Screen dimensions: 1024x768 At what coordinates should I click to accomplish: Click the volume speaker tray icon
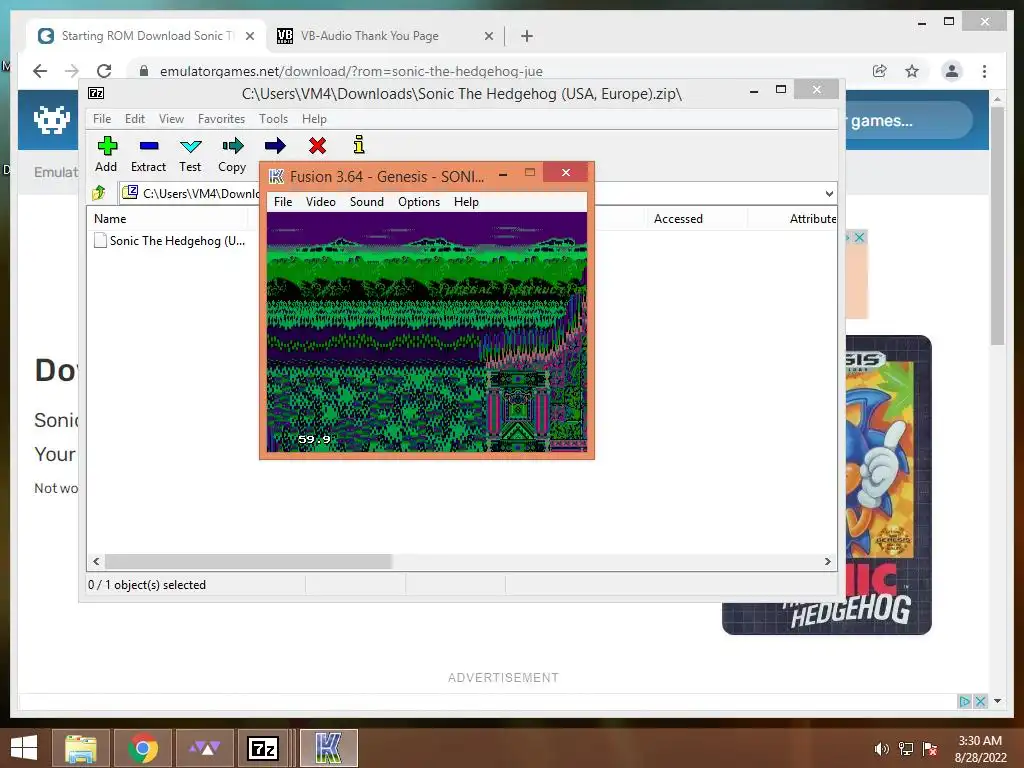(x=881, y=749)
